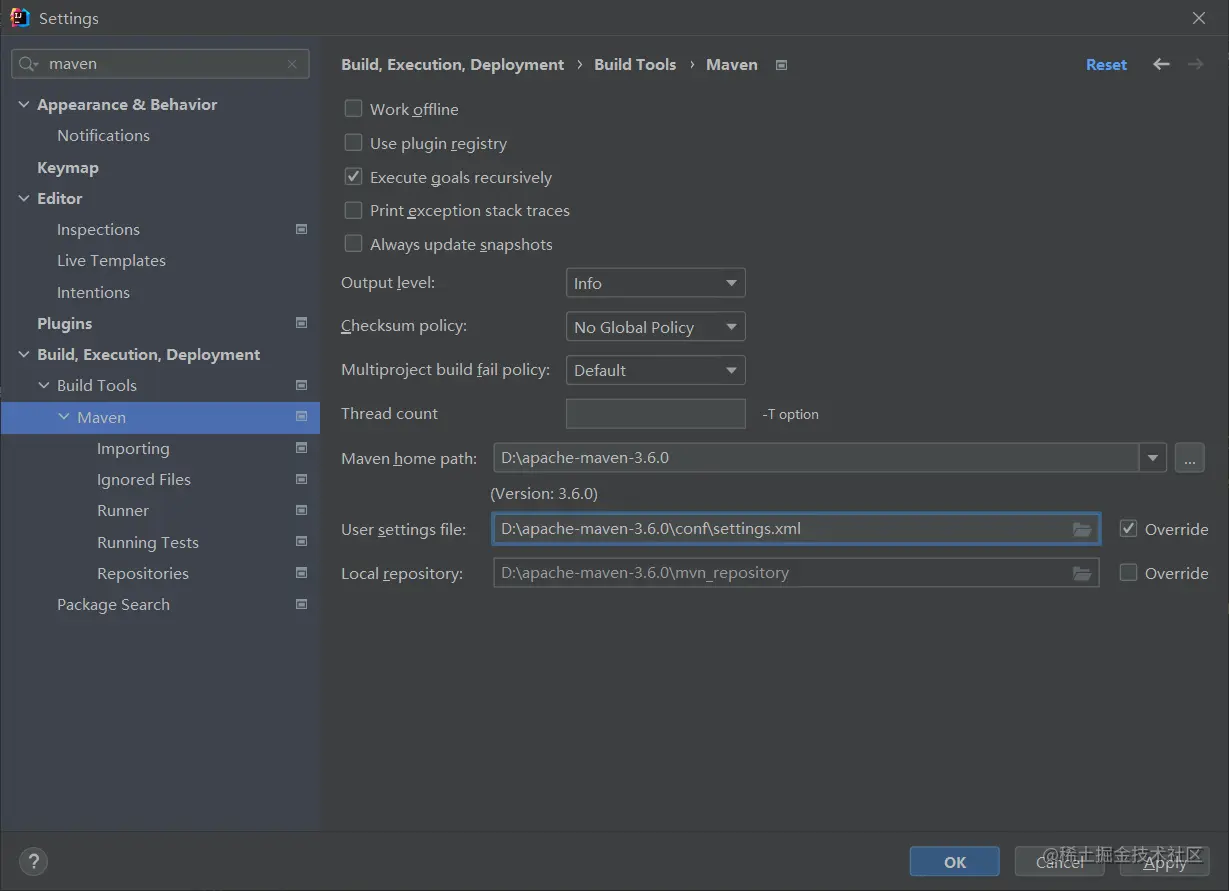The image size is (1229, 891).
Task: Open Plugins settings page
Action: [64, 323]
